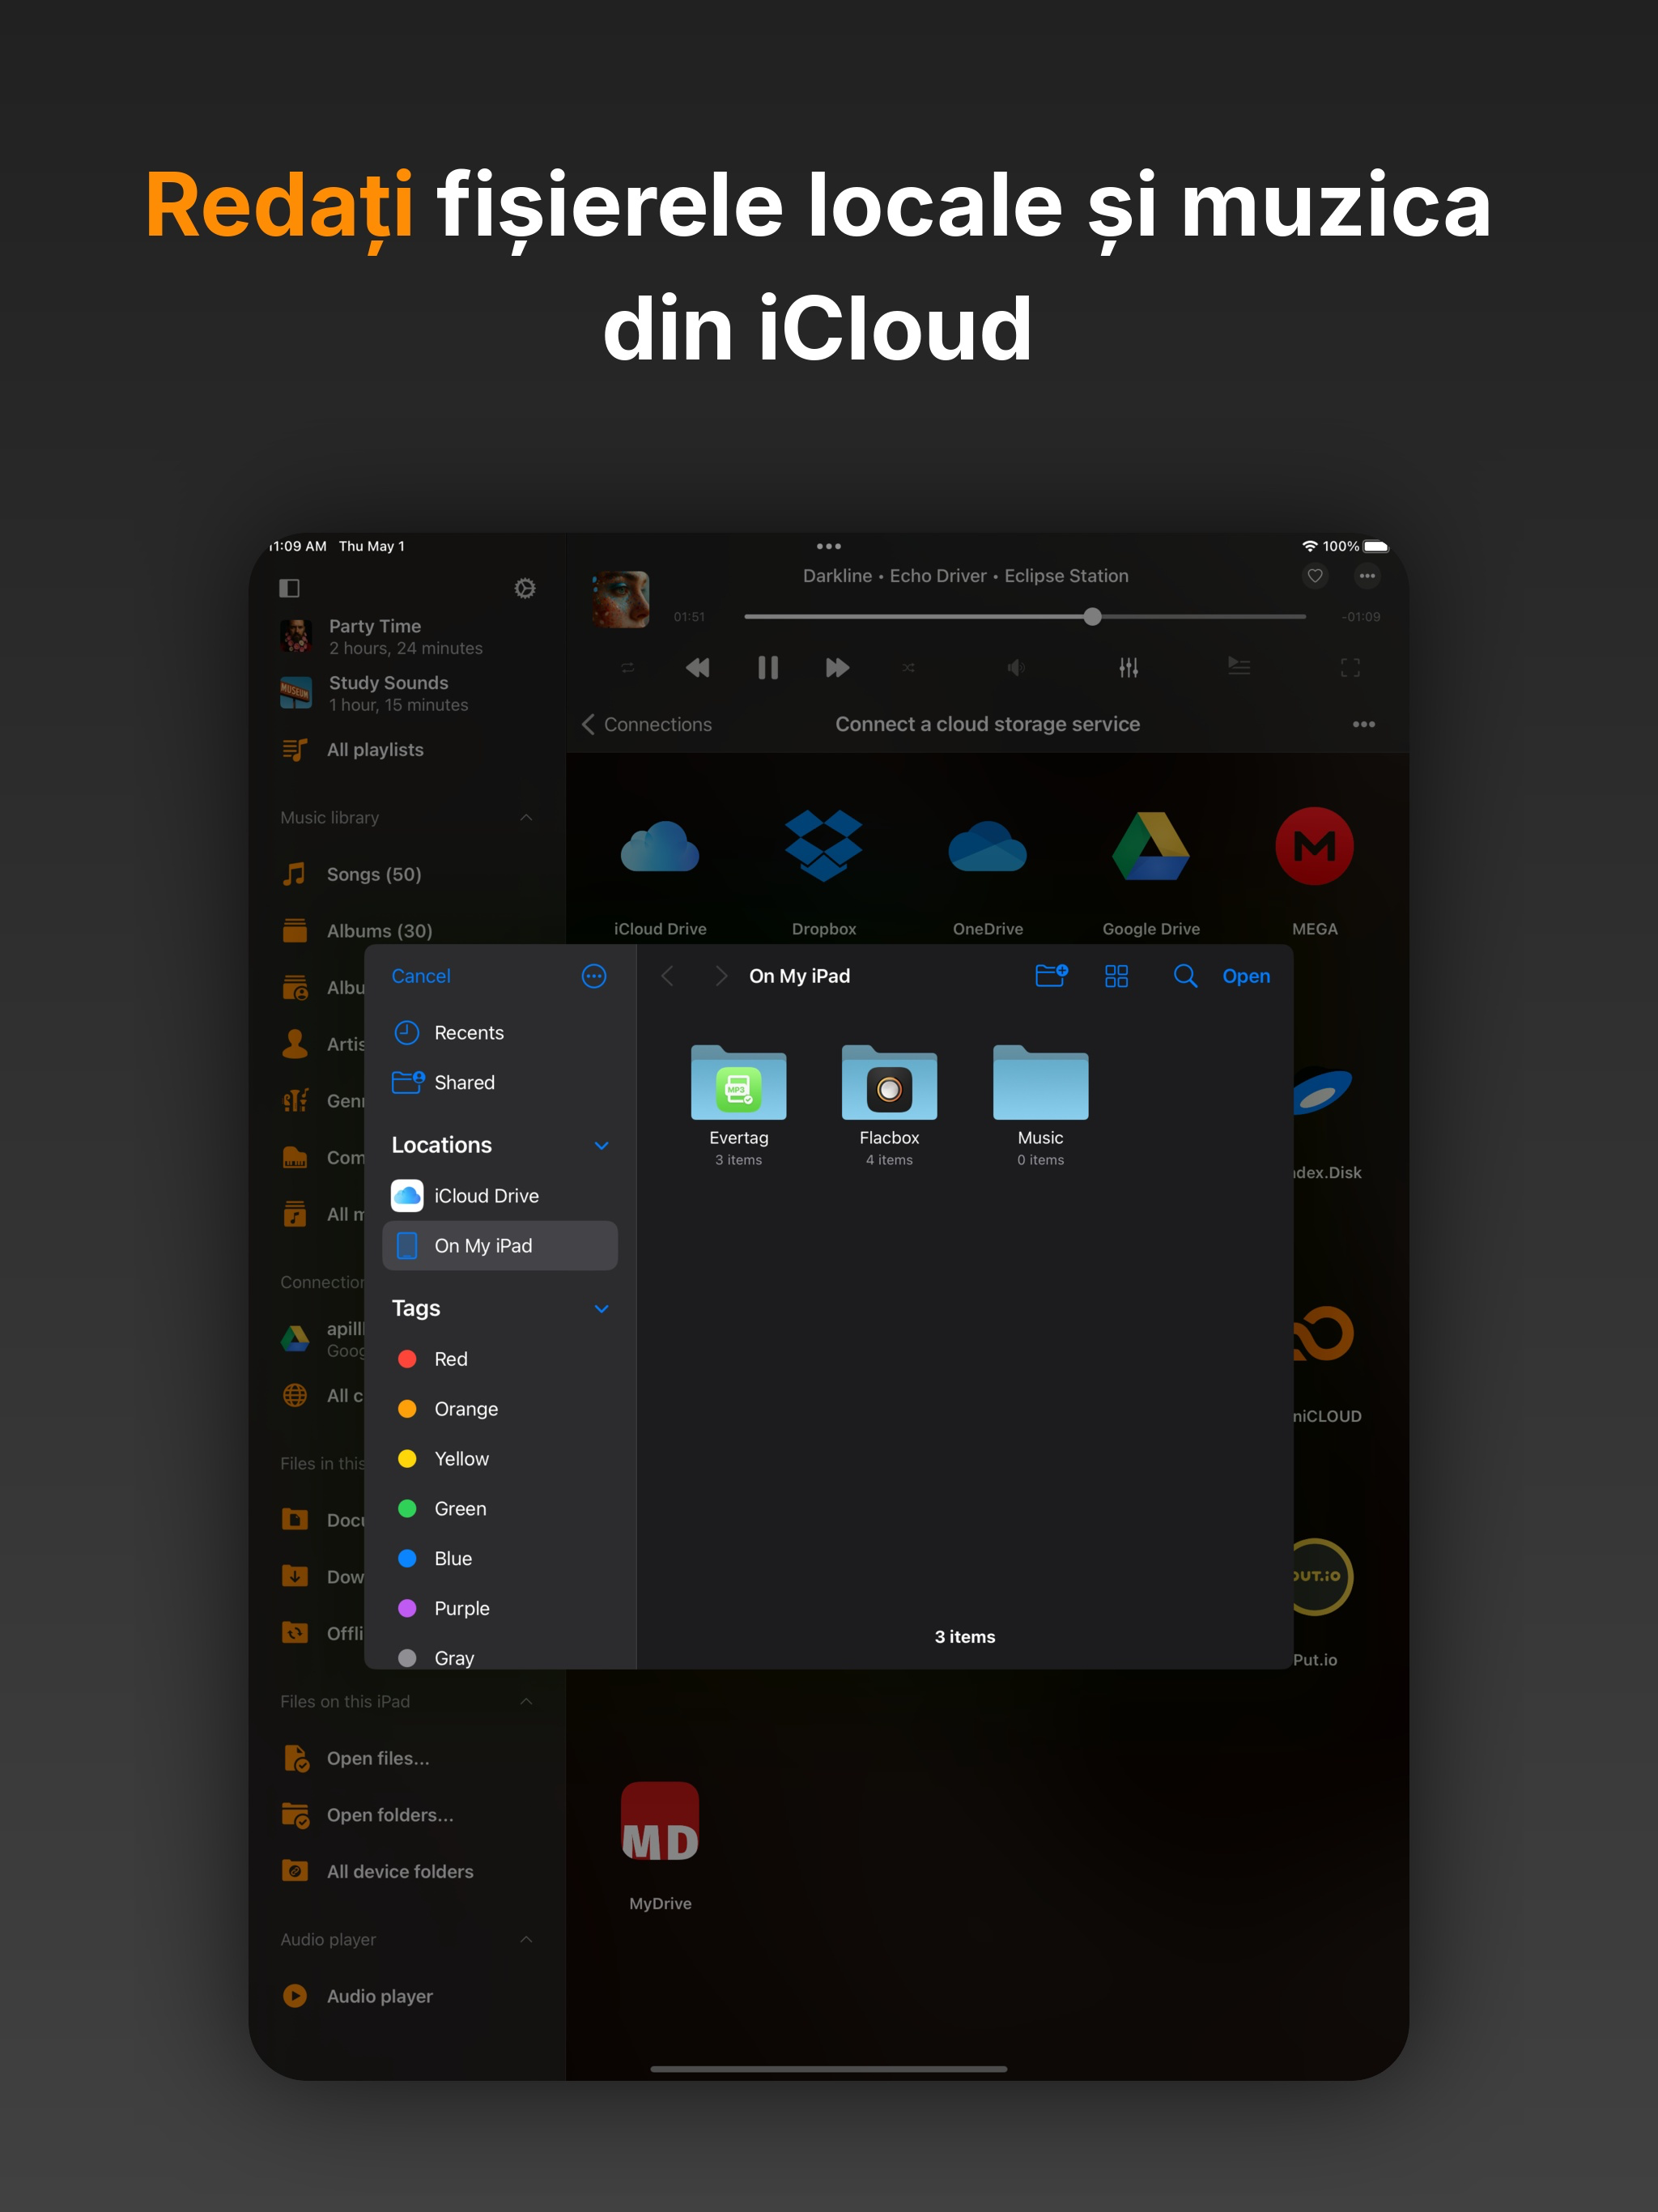Open file picker sidebar options circle
The width and height of the screenshot is (1658, 2212).
click(x=594, y=976)
